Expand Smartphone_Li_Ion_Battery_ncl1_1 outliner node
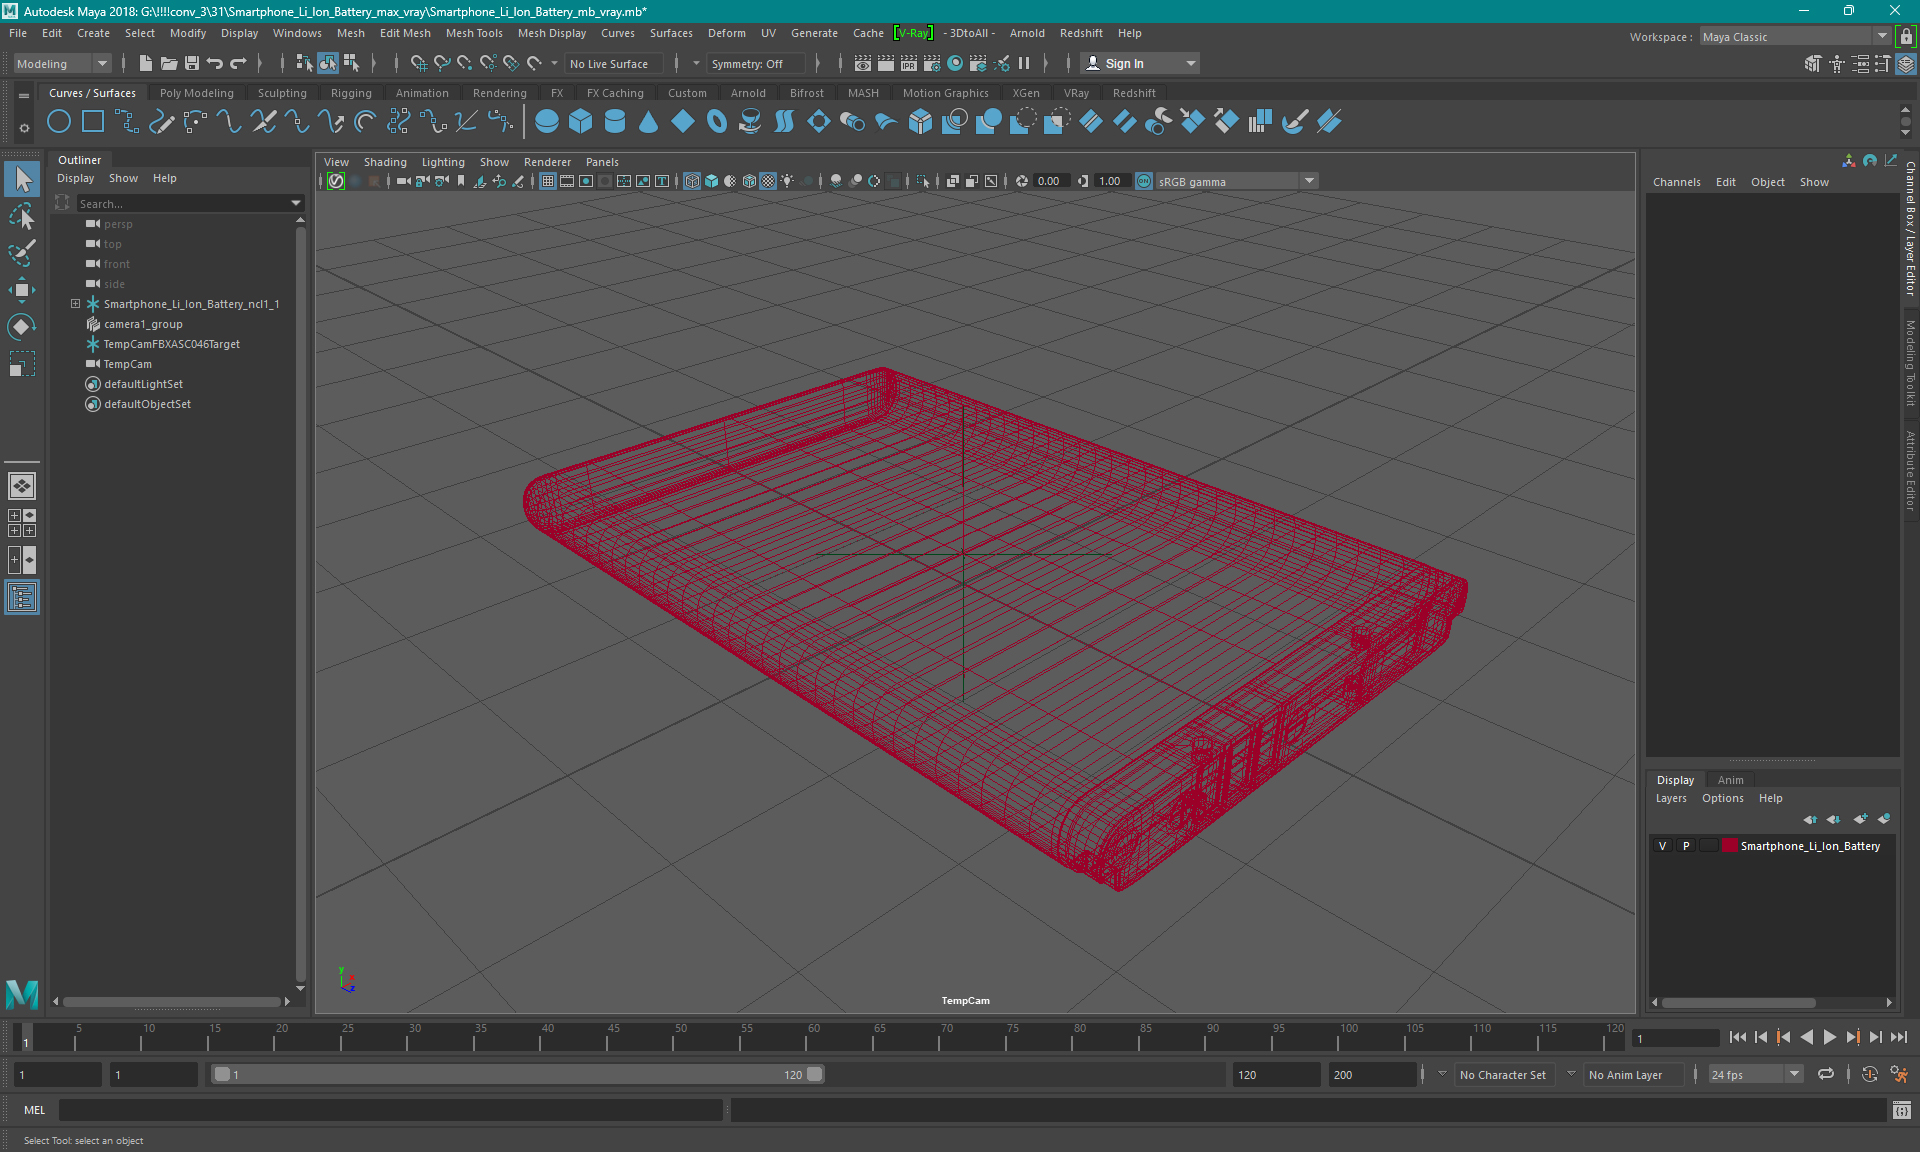This screenshot has height=1152, width=1920. pos(73,303)
